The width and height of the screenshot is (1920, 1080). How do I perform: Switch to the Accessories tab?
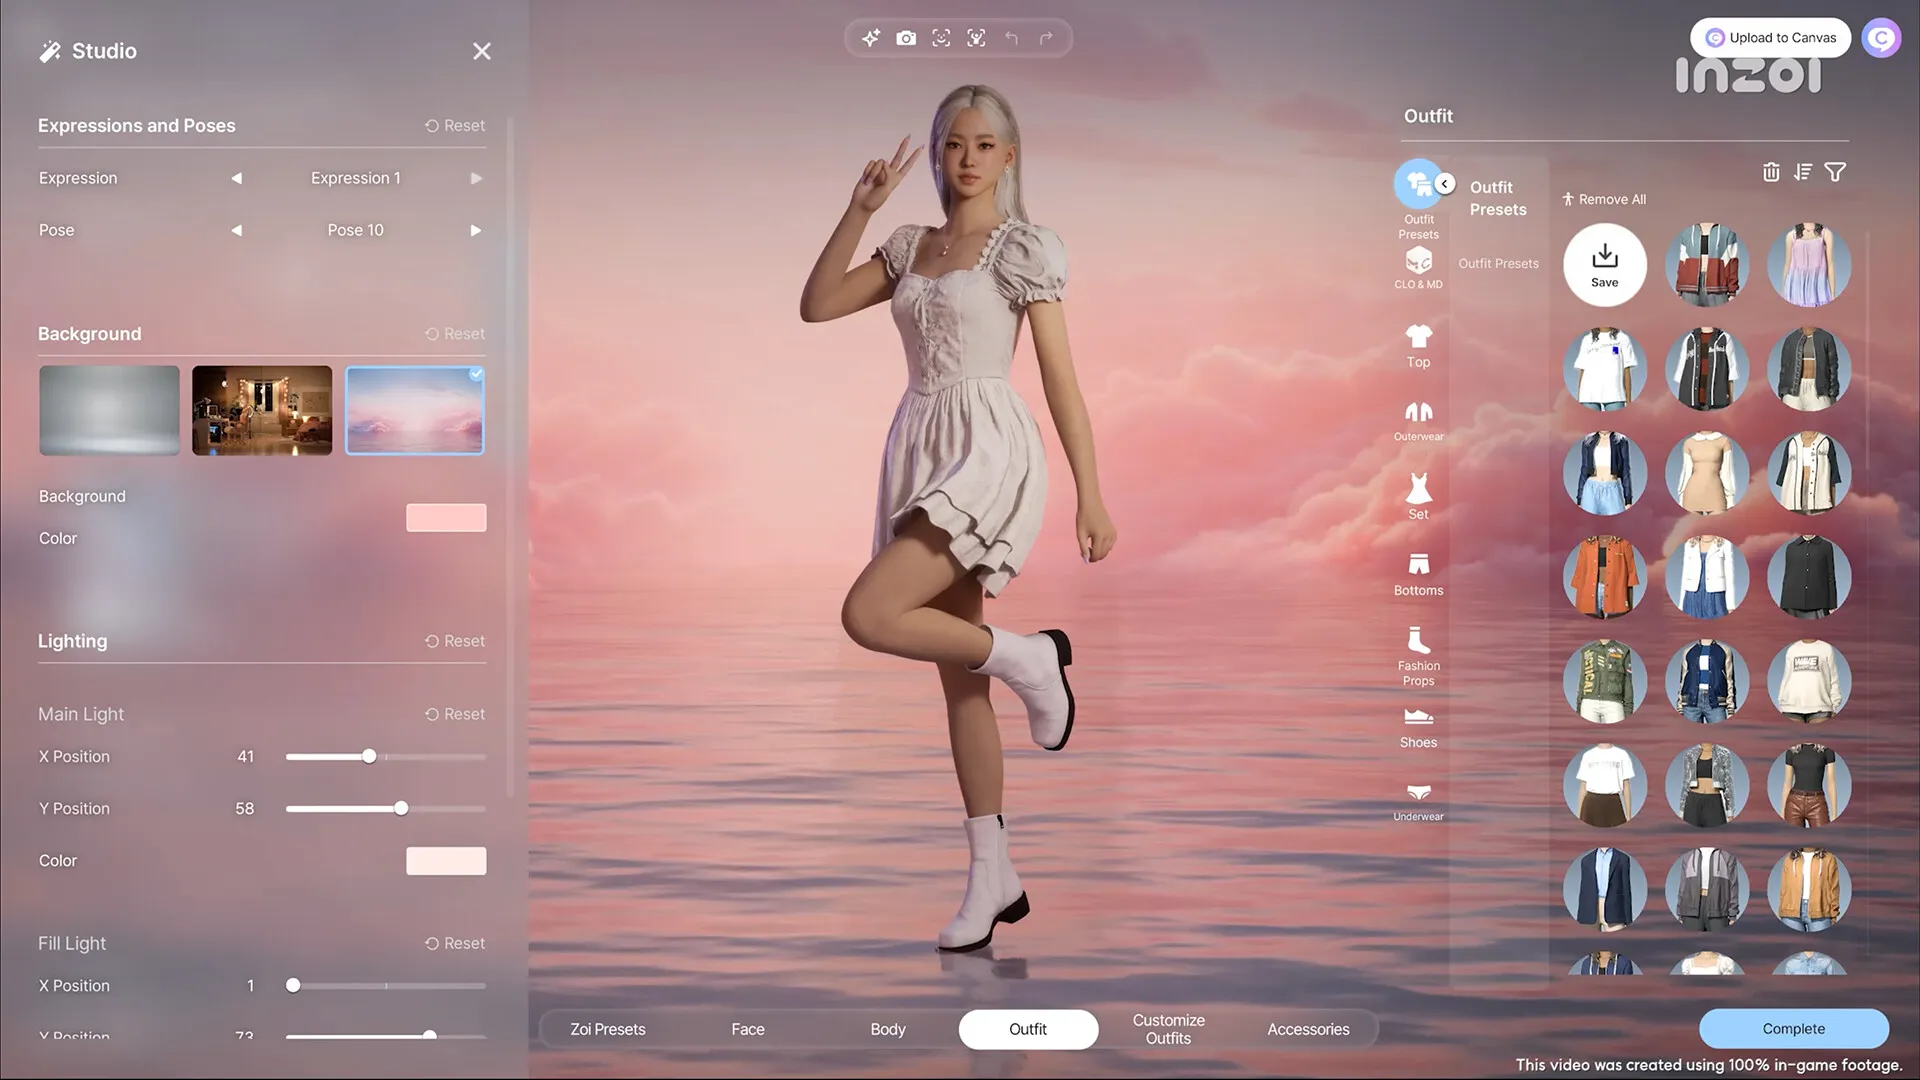(1308, 1030)
